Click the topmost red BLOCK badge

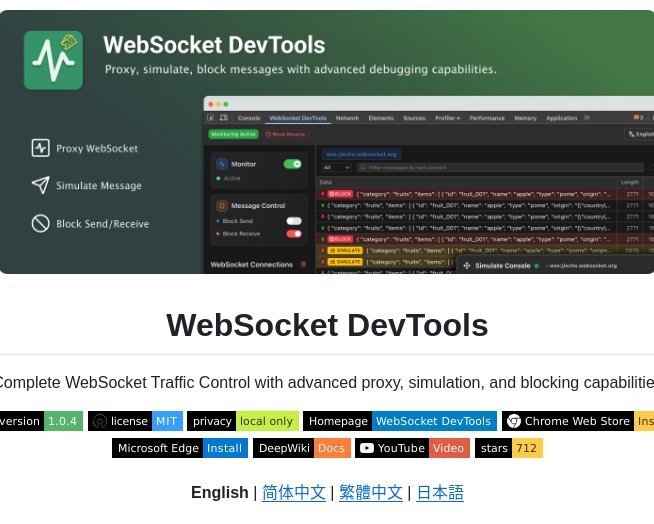340,194
